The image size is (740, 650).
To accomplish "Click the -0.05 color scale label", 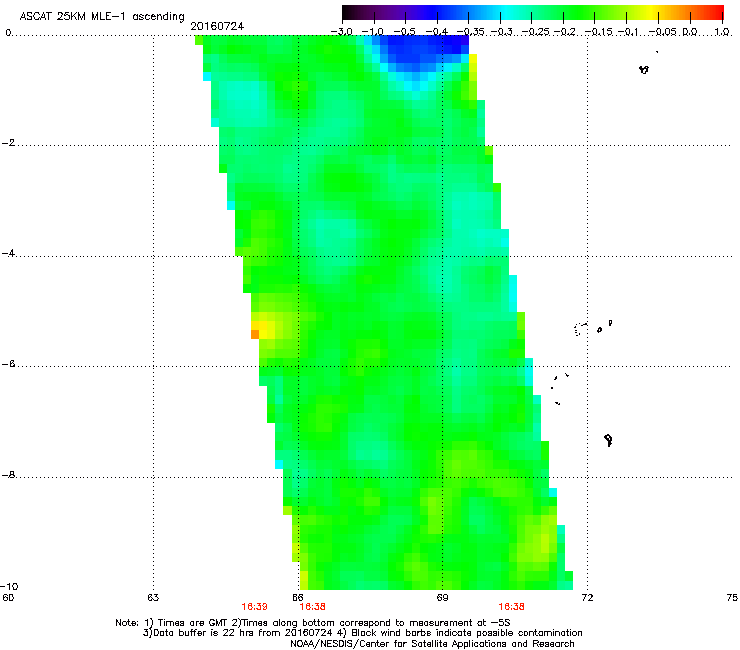I will click(663, 32).
